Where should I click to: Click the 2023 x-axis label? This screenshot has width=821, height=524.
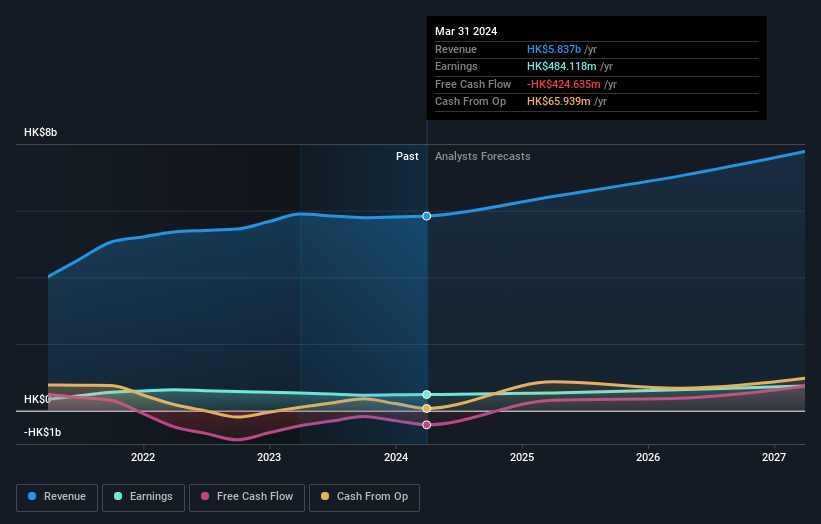click(269, 457)
